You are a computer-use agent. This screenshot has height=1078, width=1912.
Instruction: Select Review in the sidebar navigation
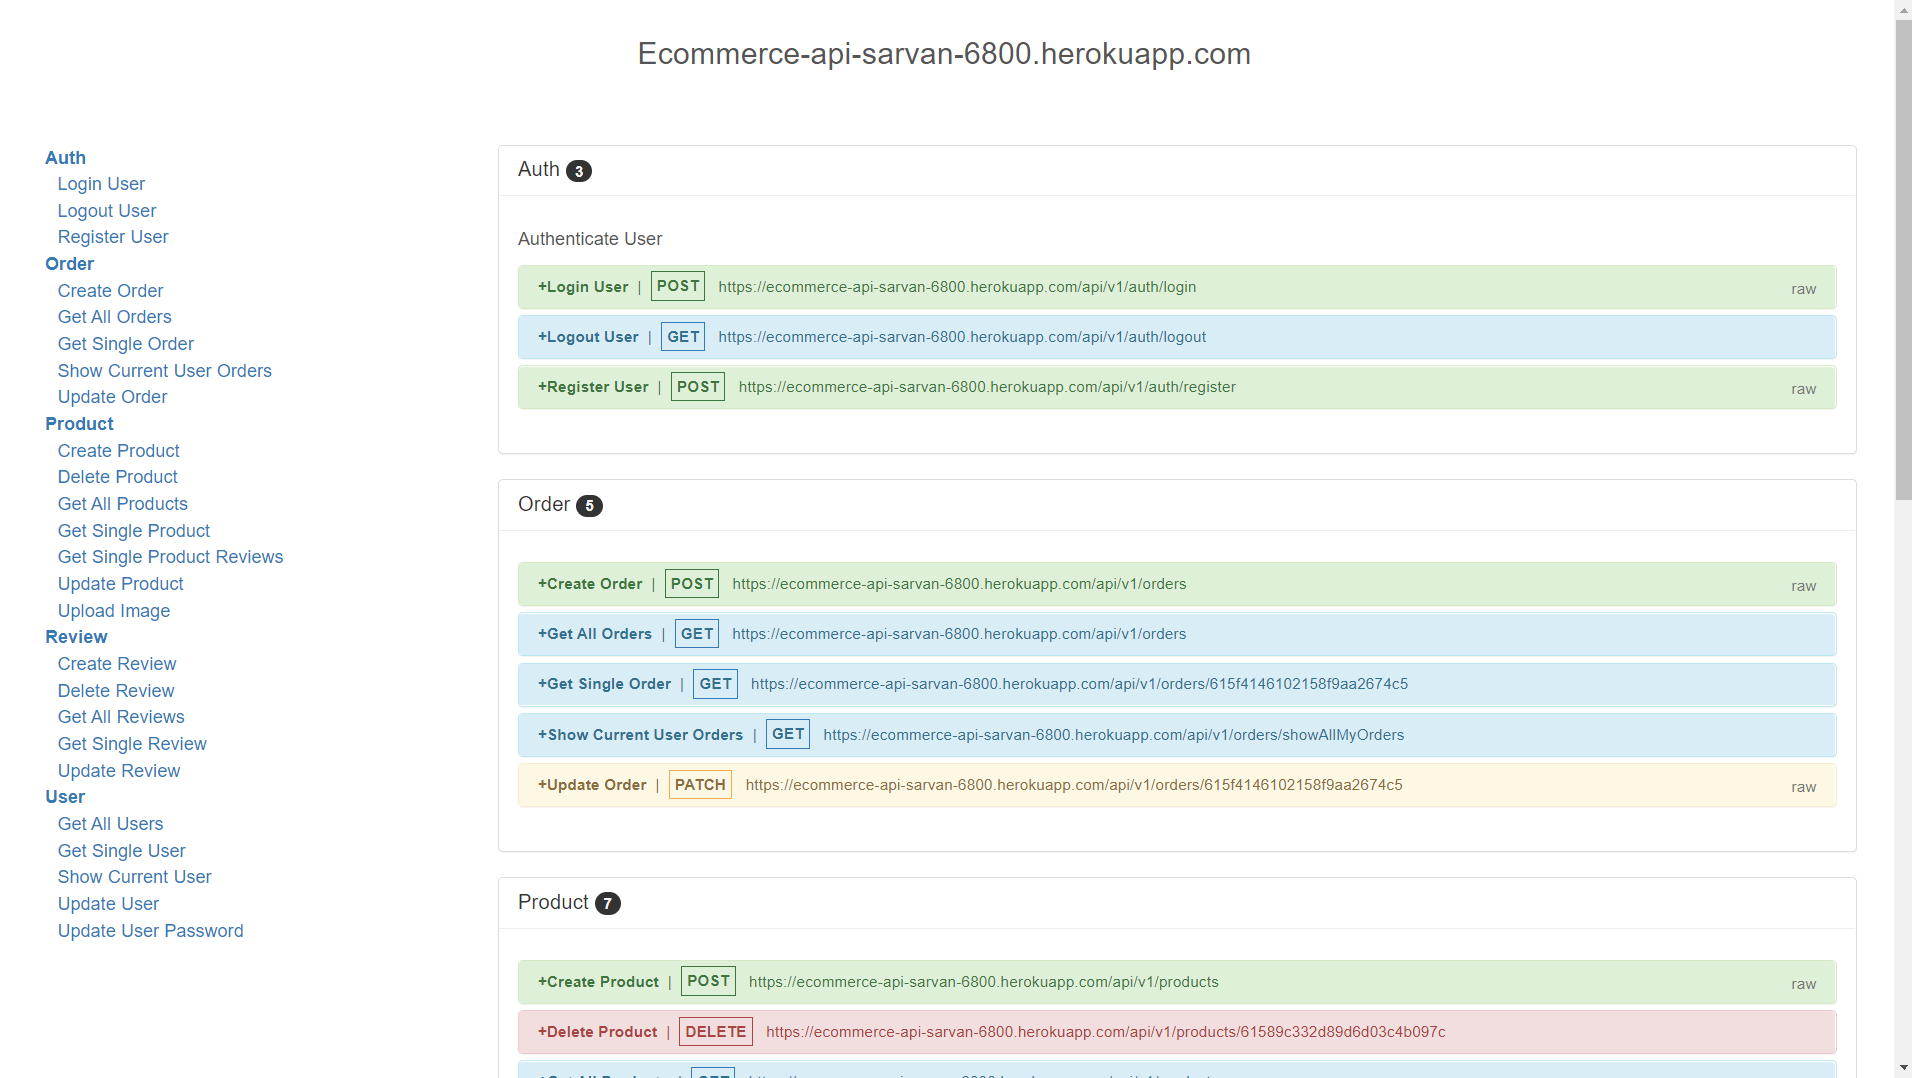click(76, 637)
